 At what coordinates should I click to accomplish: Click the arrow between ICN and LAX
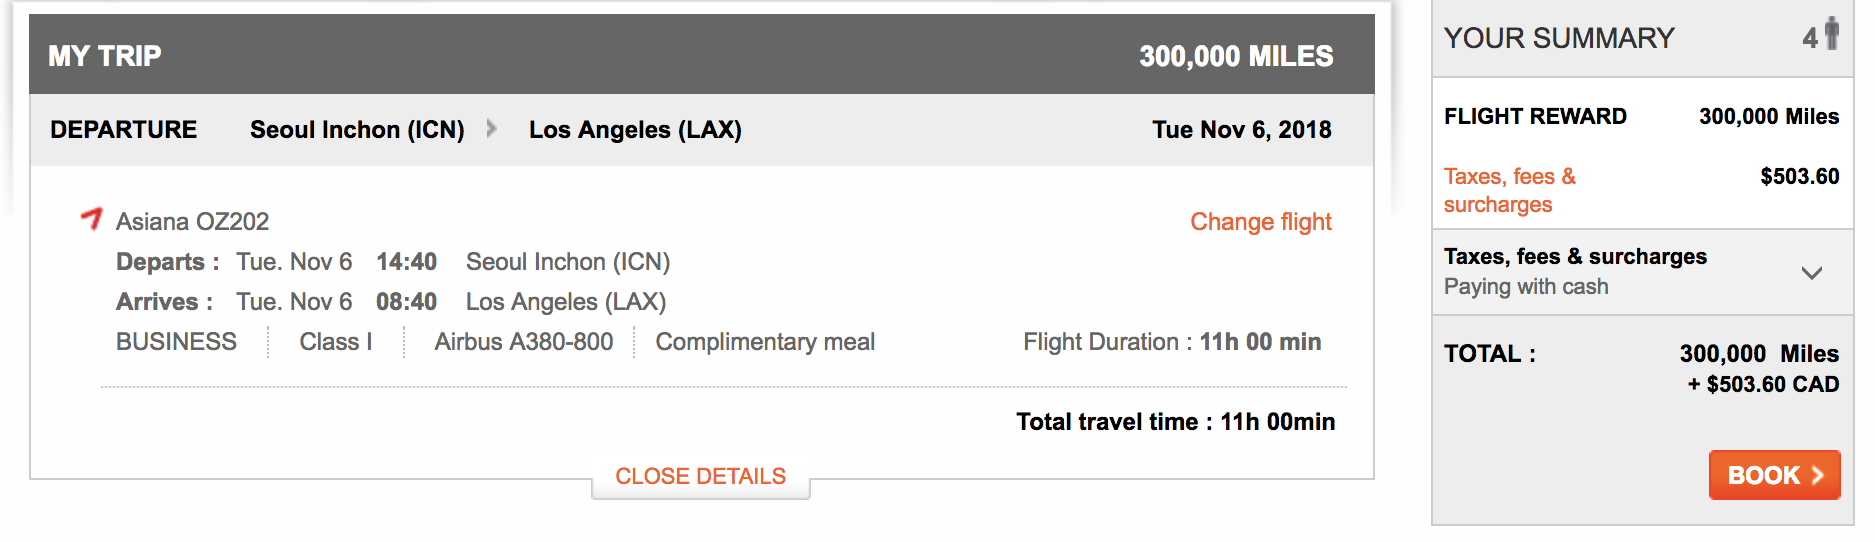point(491,128)
